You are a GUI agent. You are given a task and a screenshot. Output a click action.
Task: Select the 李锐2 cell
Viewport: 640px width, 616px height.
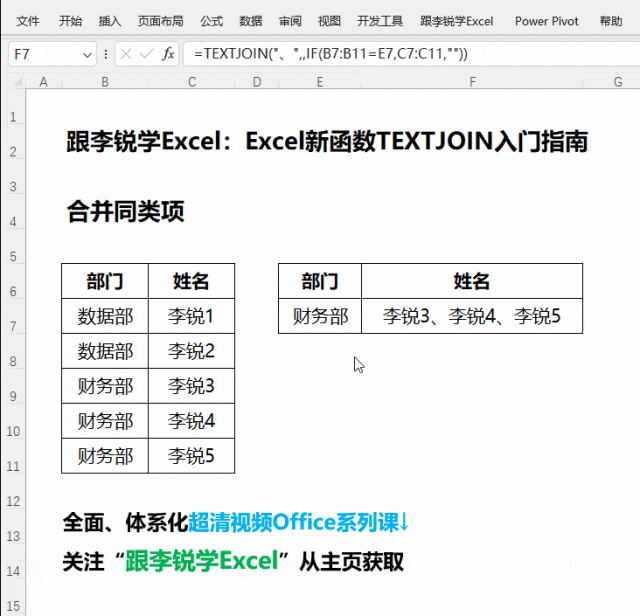(191, 351)
